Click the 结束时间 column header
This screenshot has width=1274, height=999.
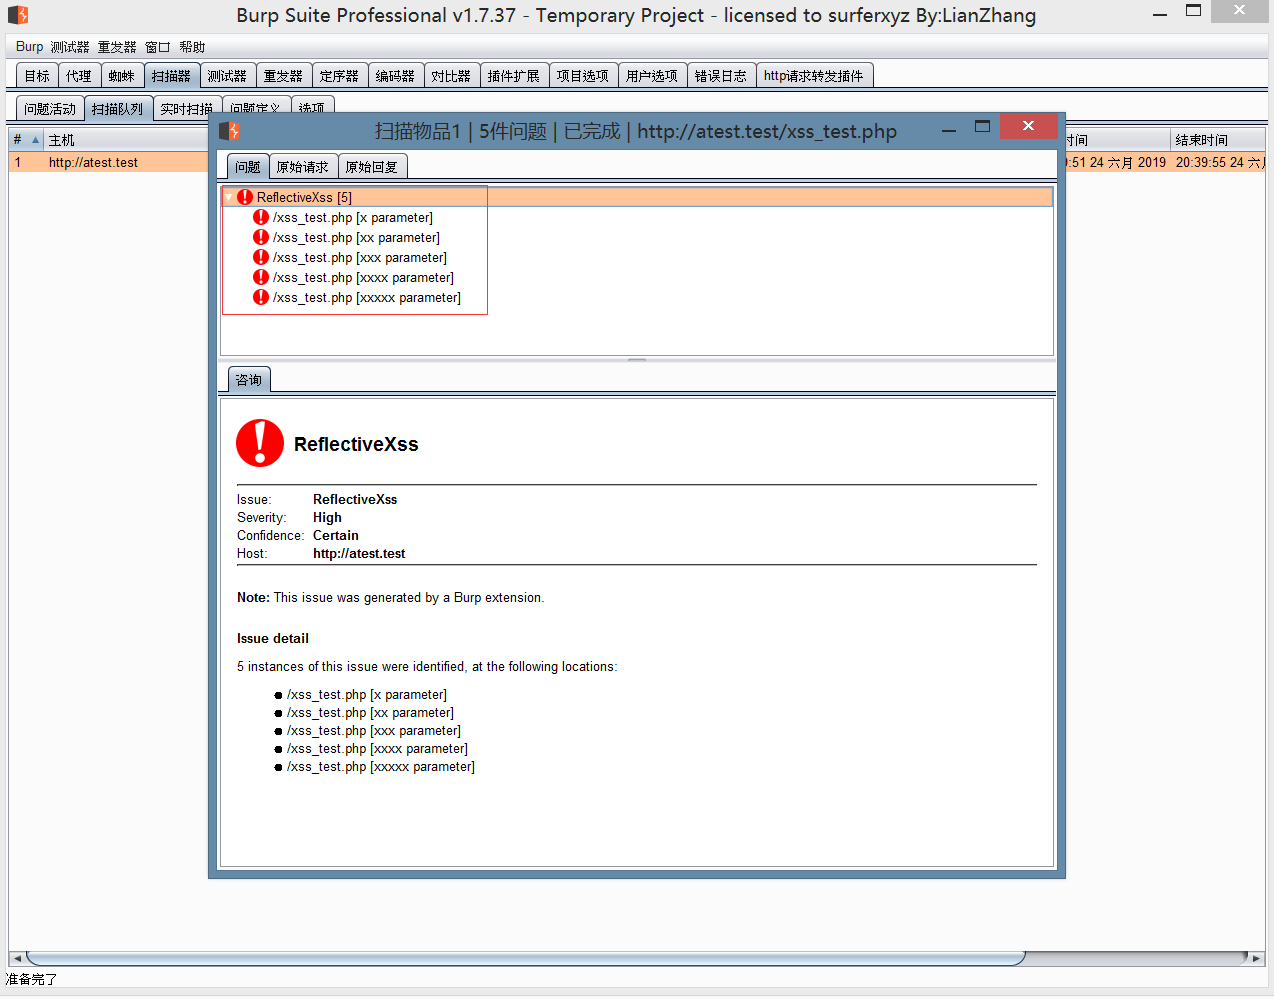coord(1217,140)
